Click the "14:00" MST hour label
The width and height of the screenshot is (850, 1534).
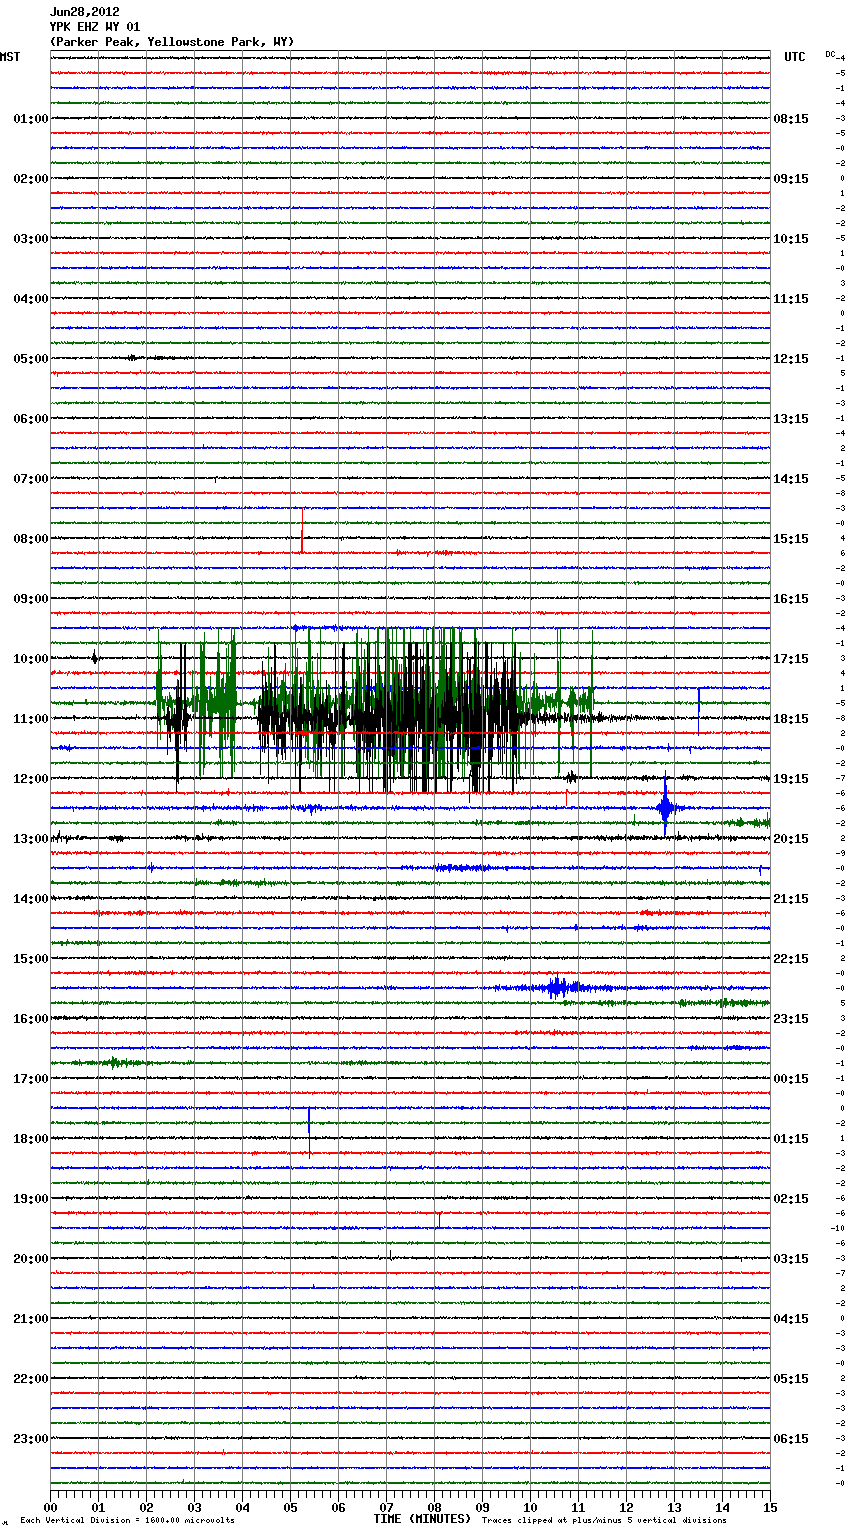coord(31,899)
